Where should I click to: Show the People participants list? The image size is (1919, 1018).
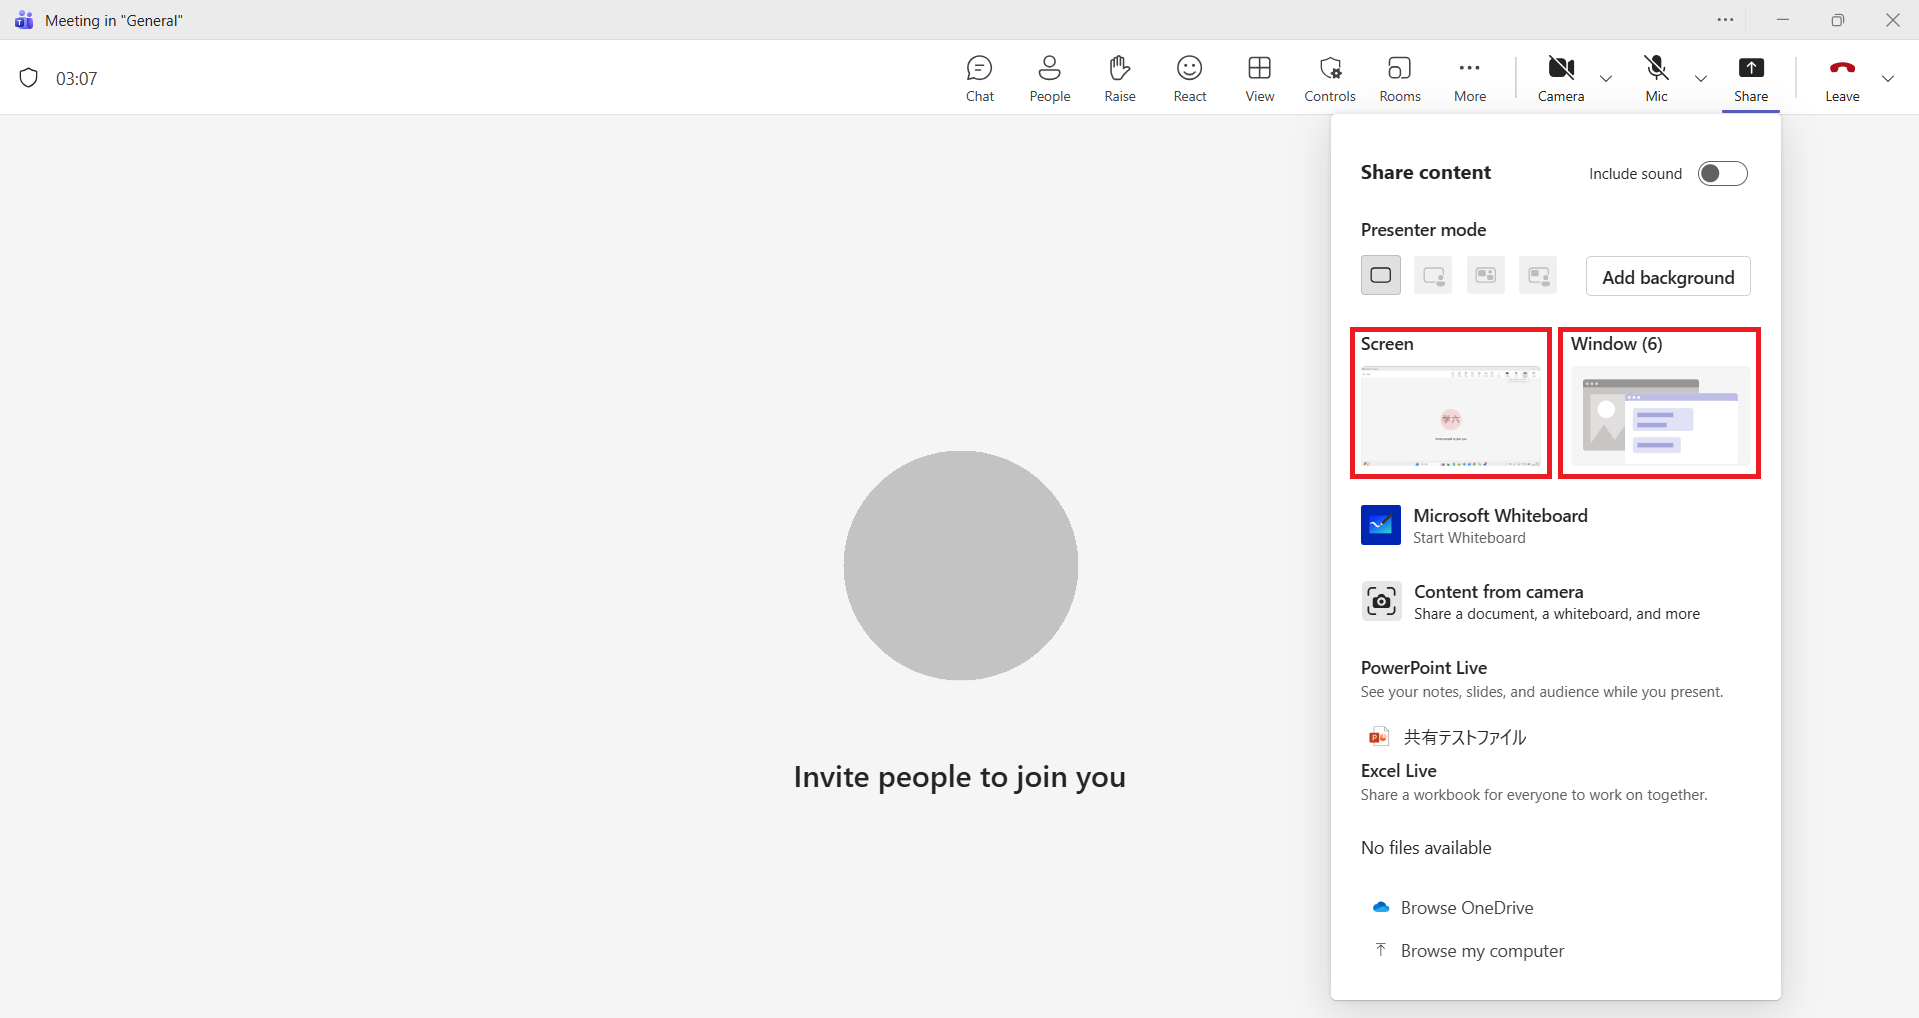tap(1049, 78)
